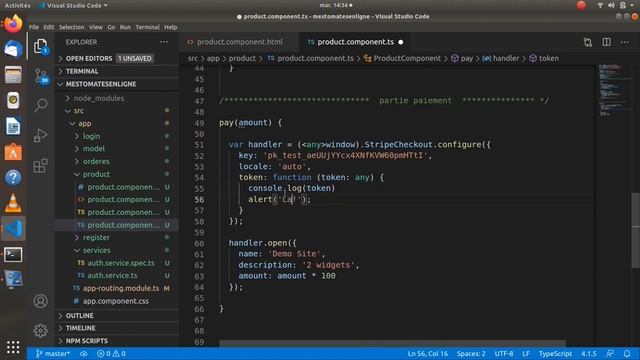
Task: Open the Explorer view in activity bar
Action: coord(40,46)
